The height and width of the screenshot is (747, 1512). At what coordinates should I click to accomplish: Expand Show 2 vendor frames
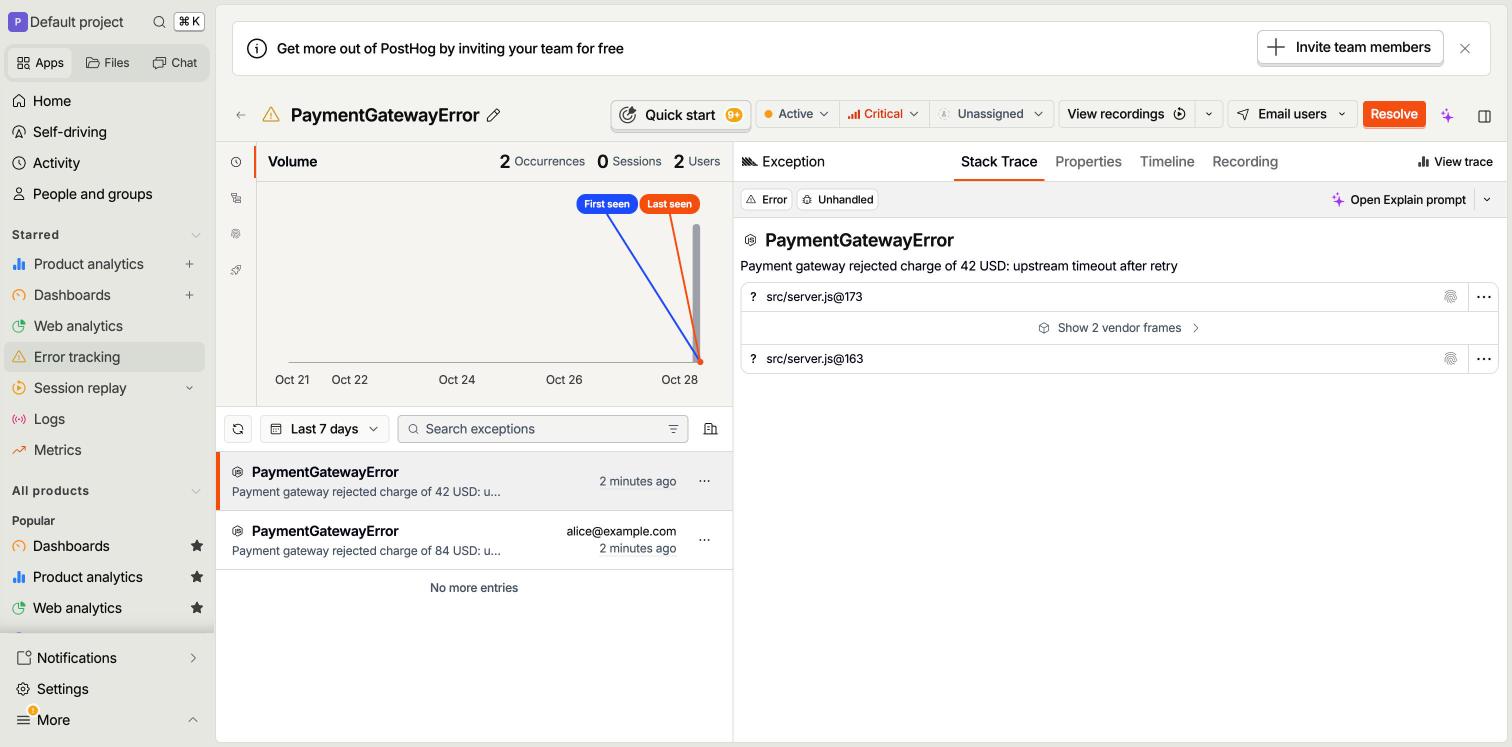[1119, 328]
